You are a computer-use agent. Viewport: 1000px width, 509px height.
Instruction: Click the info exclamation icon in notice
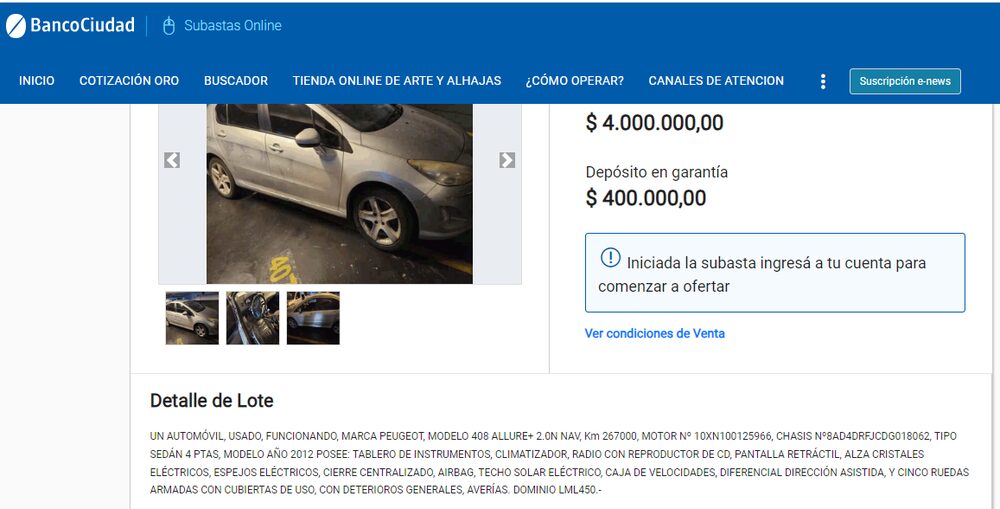click(x=610, y=258)
